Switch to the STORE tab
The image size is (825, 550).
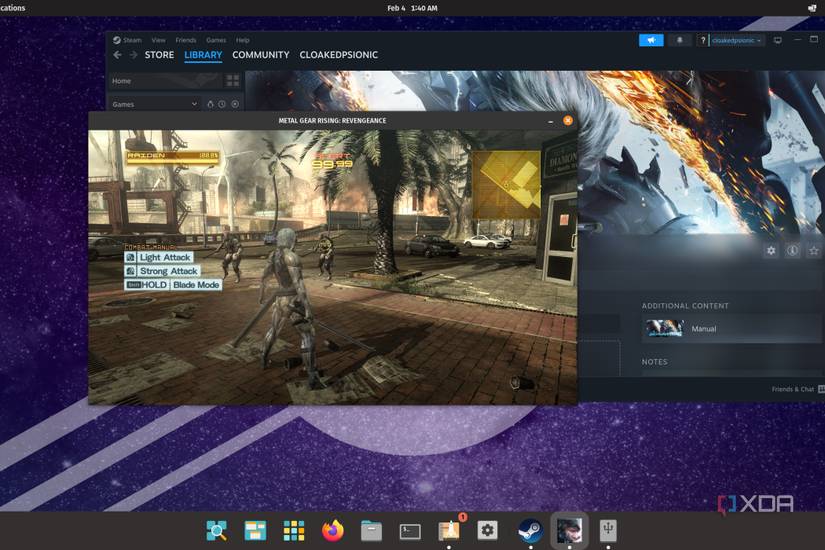tap(159, 55)
